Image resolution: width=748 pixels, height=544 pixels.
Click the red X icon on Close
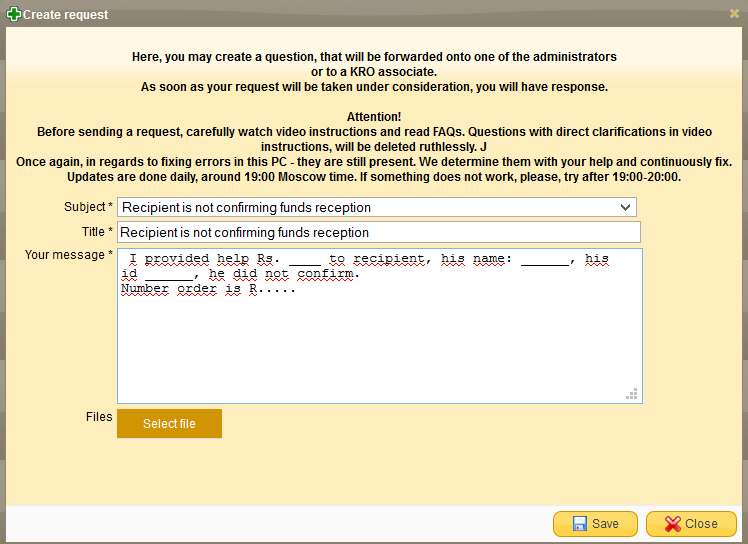click(673, 524)
